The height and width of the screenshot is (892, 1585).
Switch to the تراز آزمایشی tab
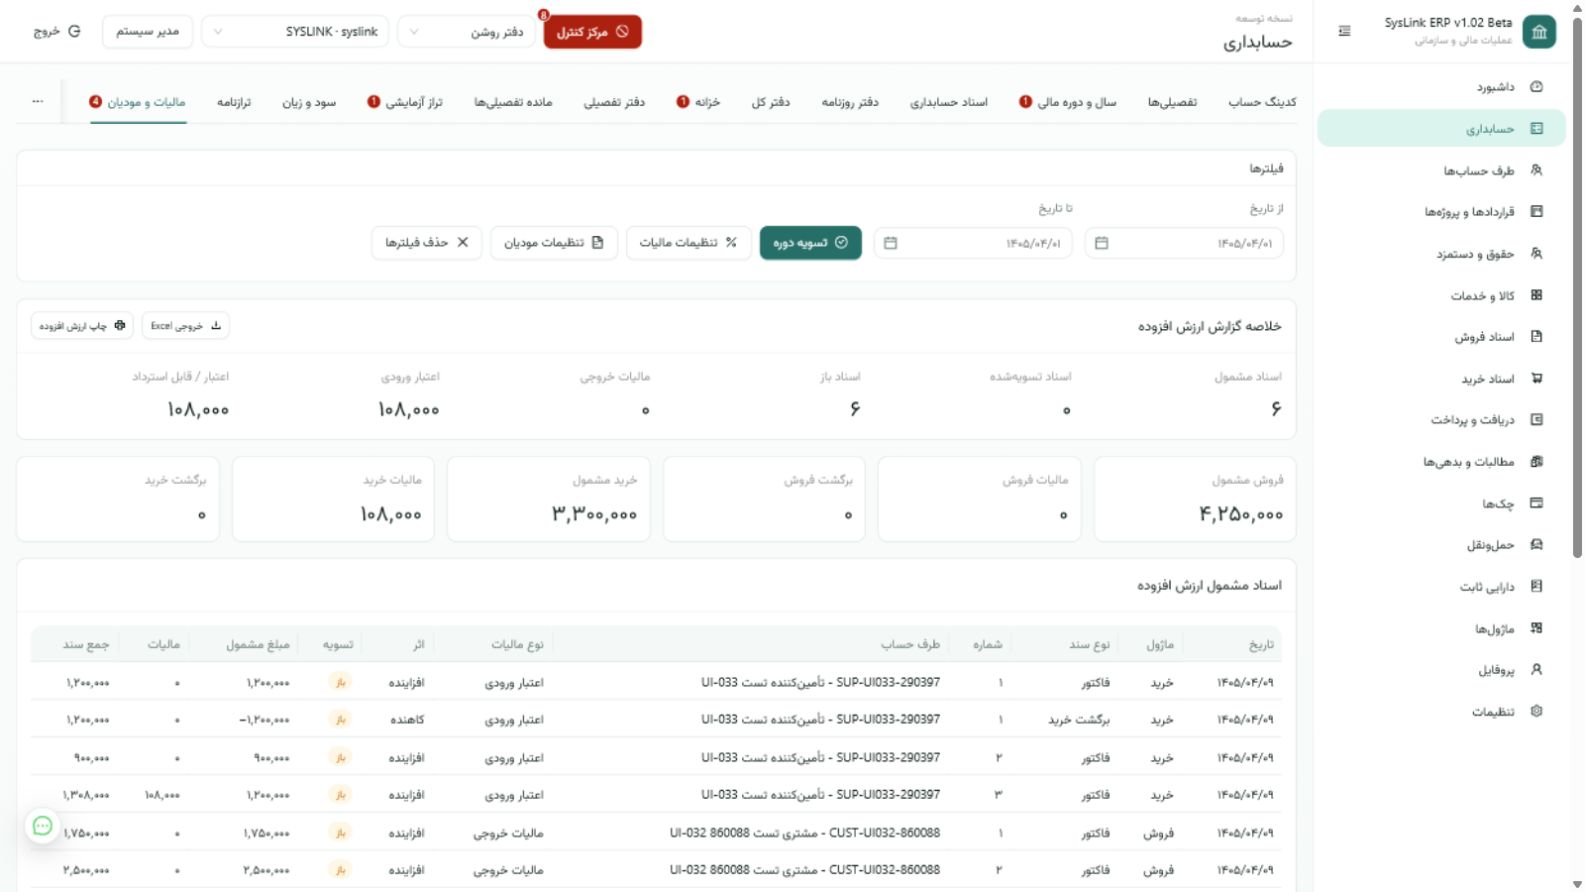405,102
